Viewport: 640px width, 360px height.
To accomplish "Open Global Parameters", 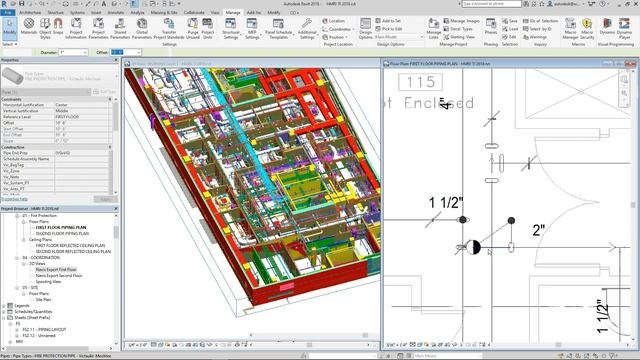I will click(142, 28).
